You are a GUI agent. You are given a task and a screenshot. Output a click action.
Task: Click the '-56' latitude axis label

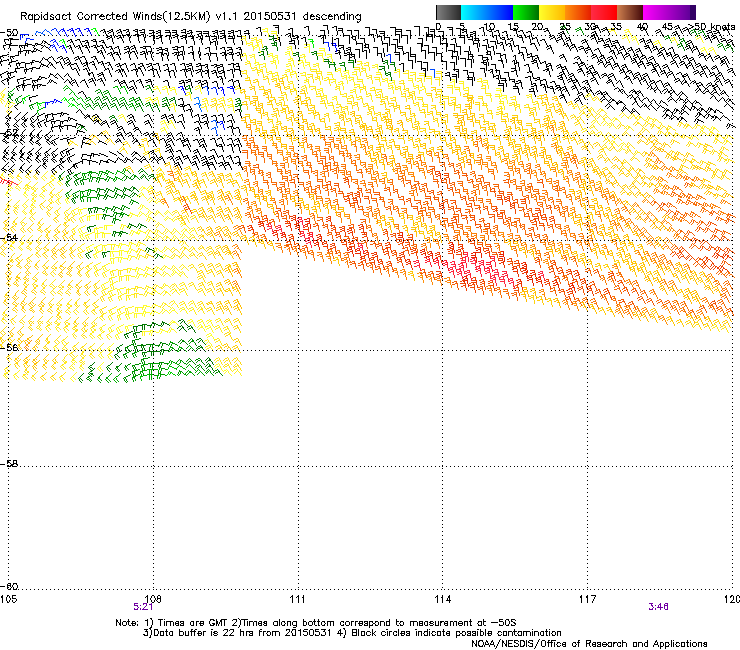pyautogui.click(x=9, y=347)
